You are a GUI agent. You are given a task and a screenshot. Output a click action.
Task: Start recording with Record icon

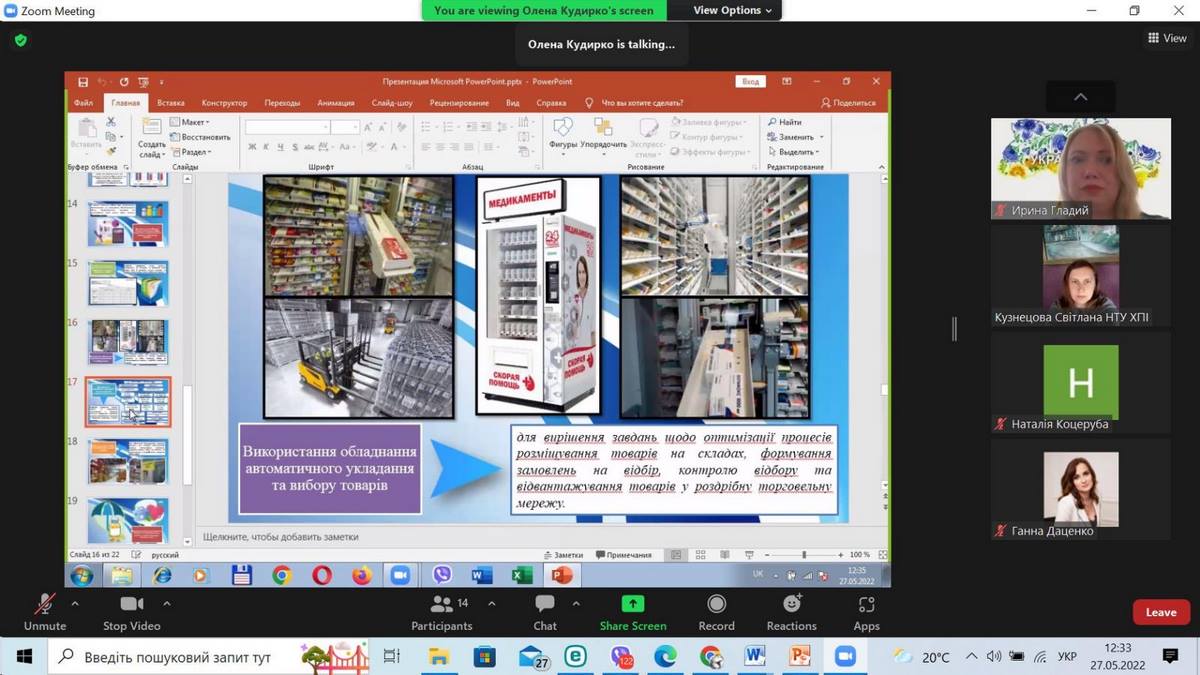click(x=716, y=613)
